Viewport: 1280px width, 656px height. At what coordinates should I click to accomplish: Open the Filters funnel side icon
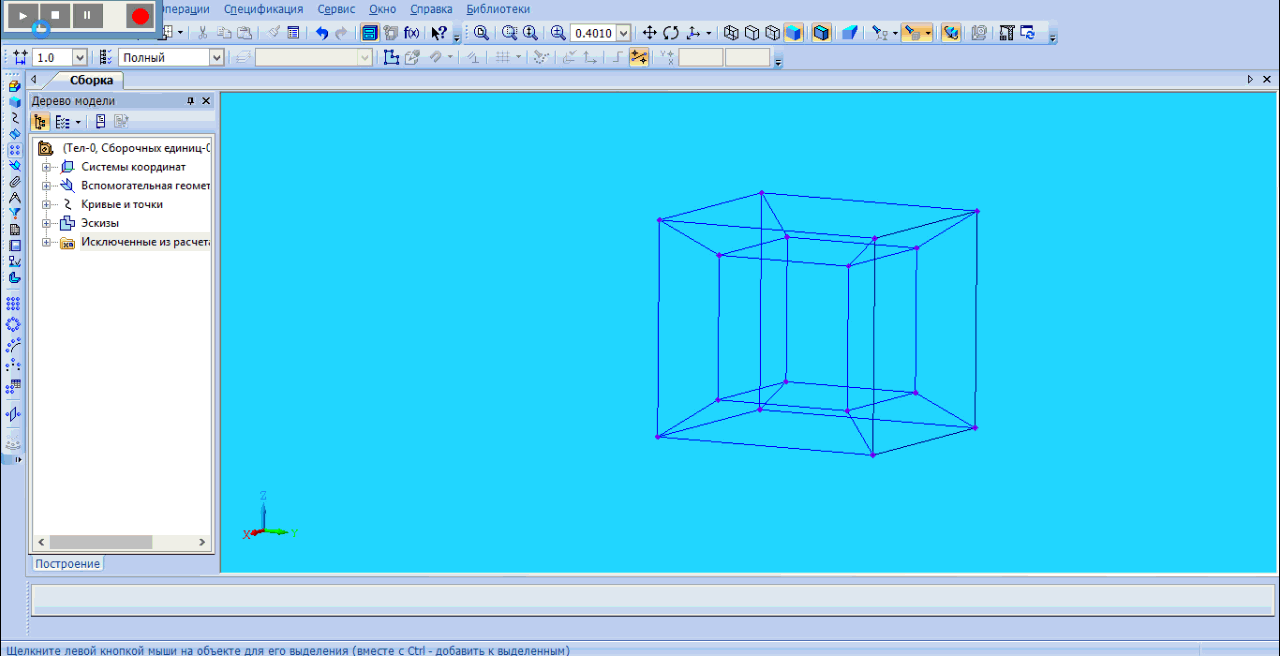(x=14, y=213)
